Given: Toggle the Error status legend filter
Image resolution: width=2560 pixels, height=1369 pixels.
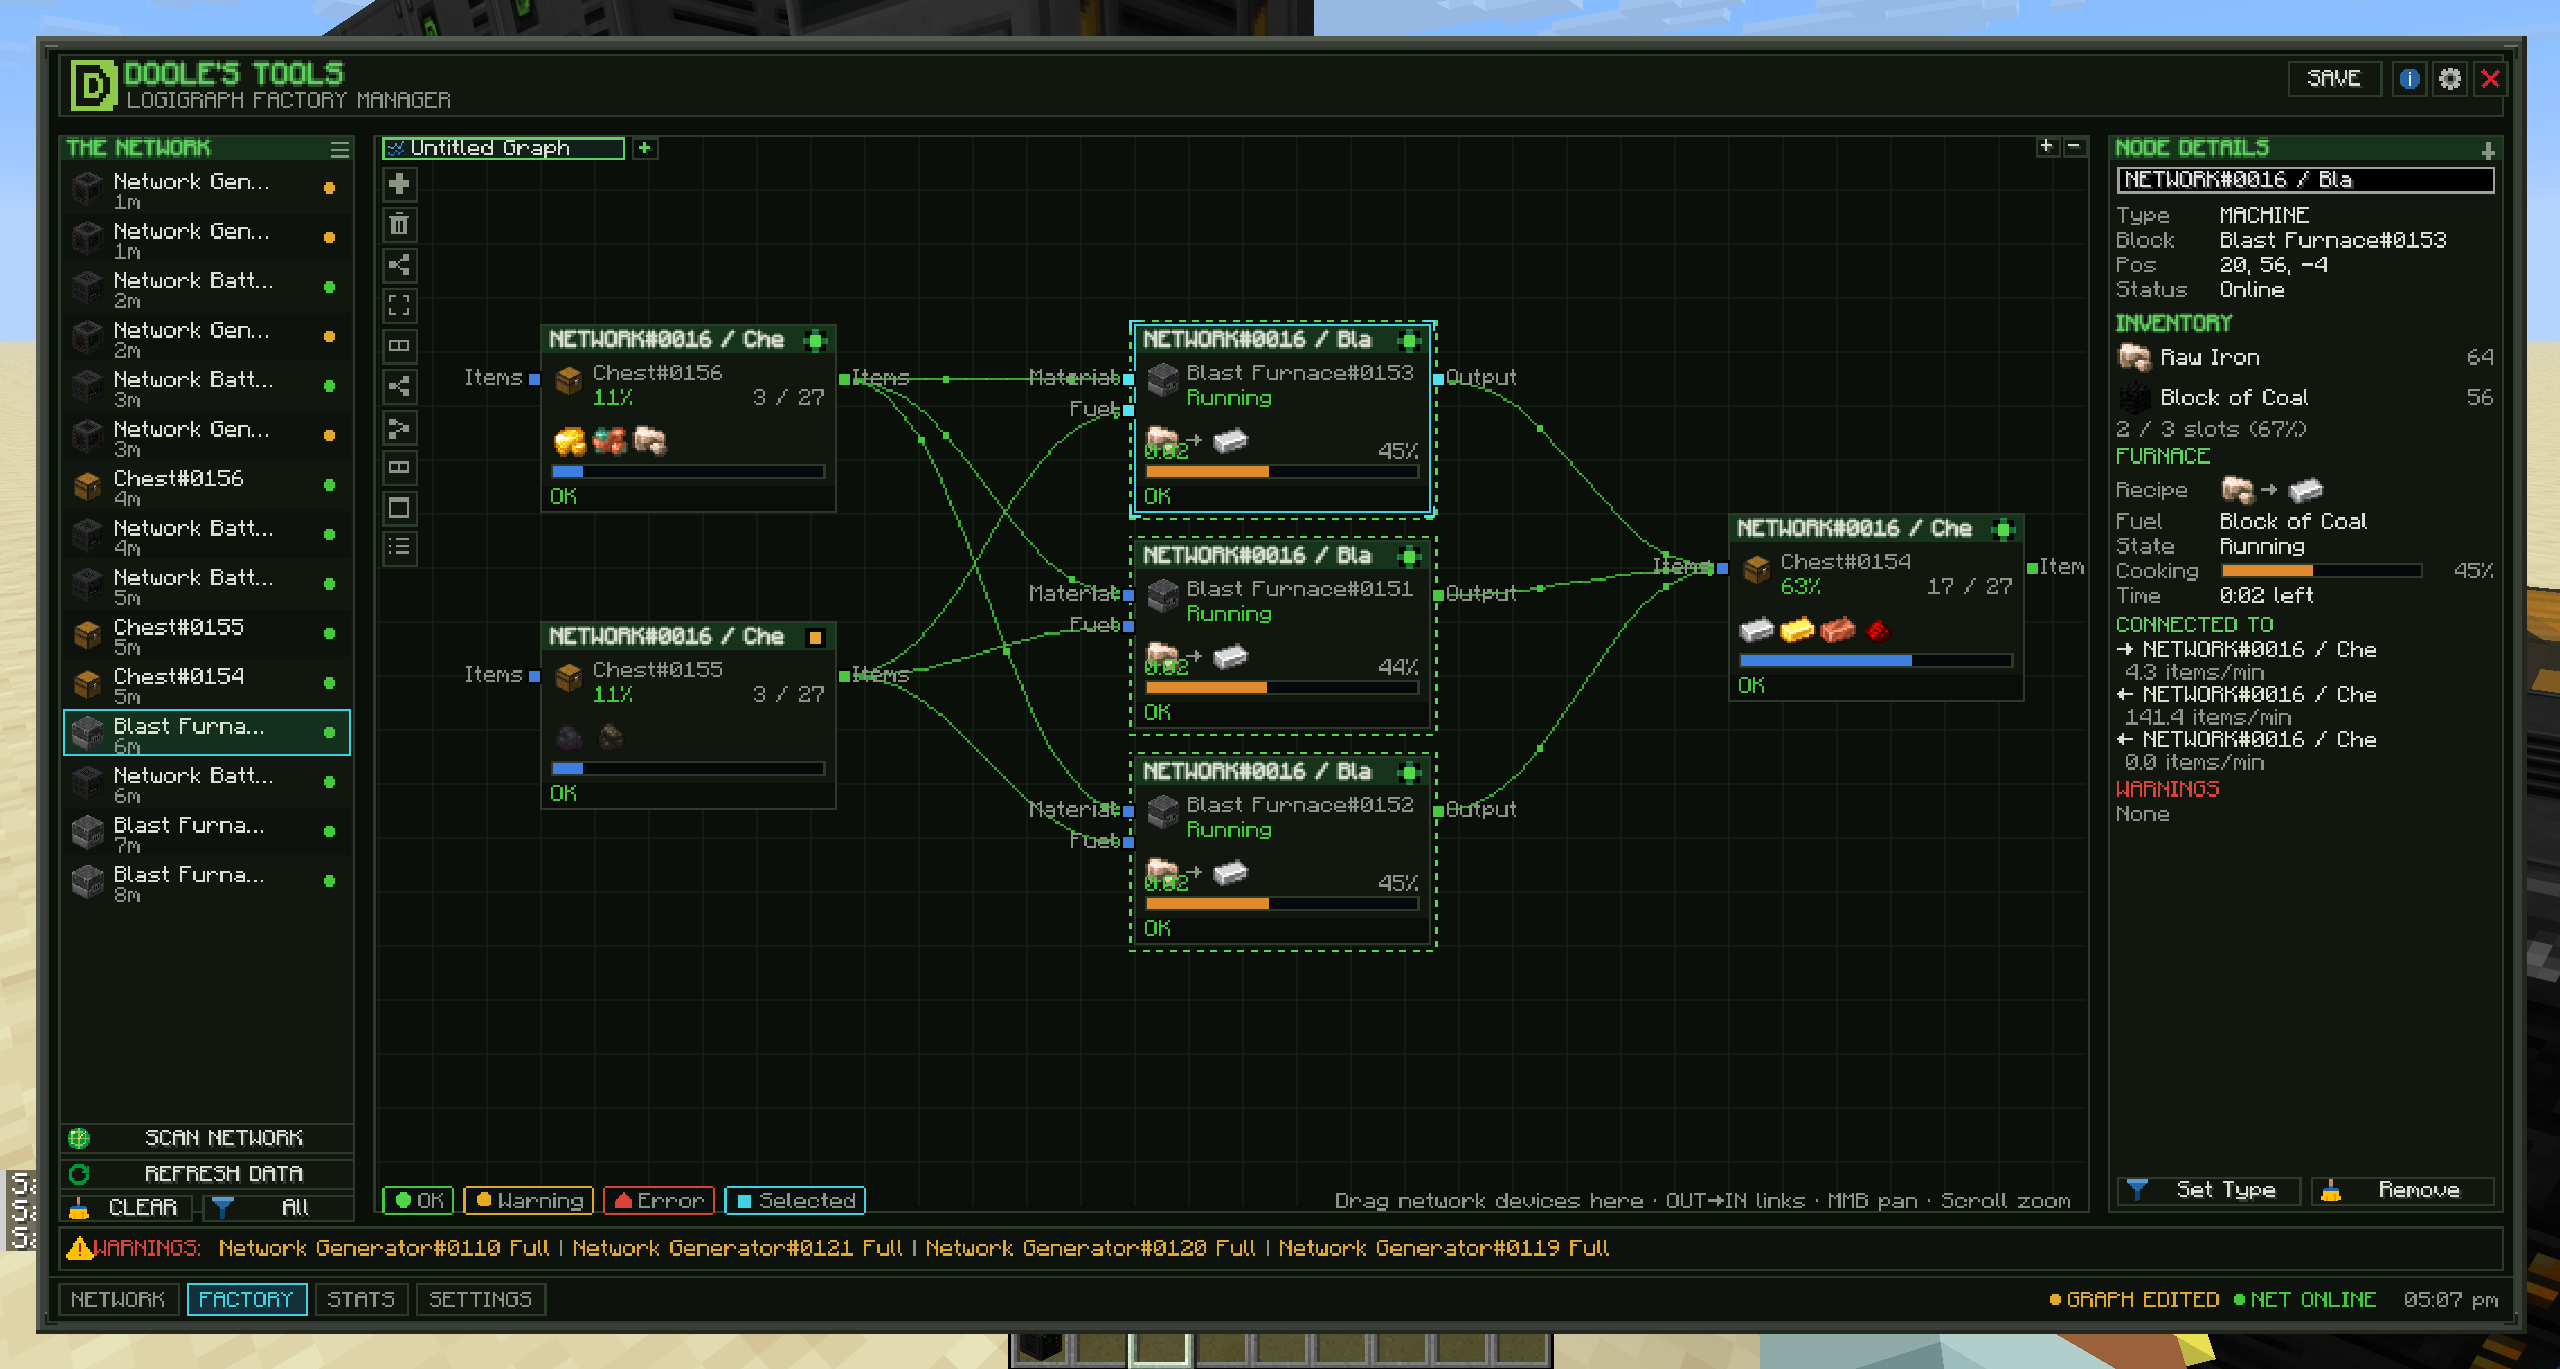Looking at the screenshot, I should coord(659,1200).
